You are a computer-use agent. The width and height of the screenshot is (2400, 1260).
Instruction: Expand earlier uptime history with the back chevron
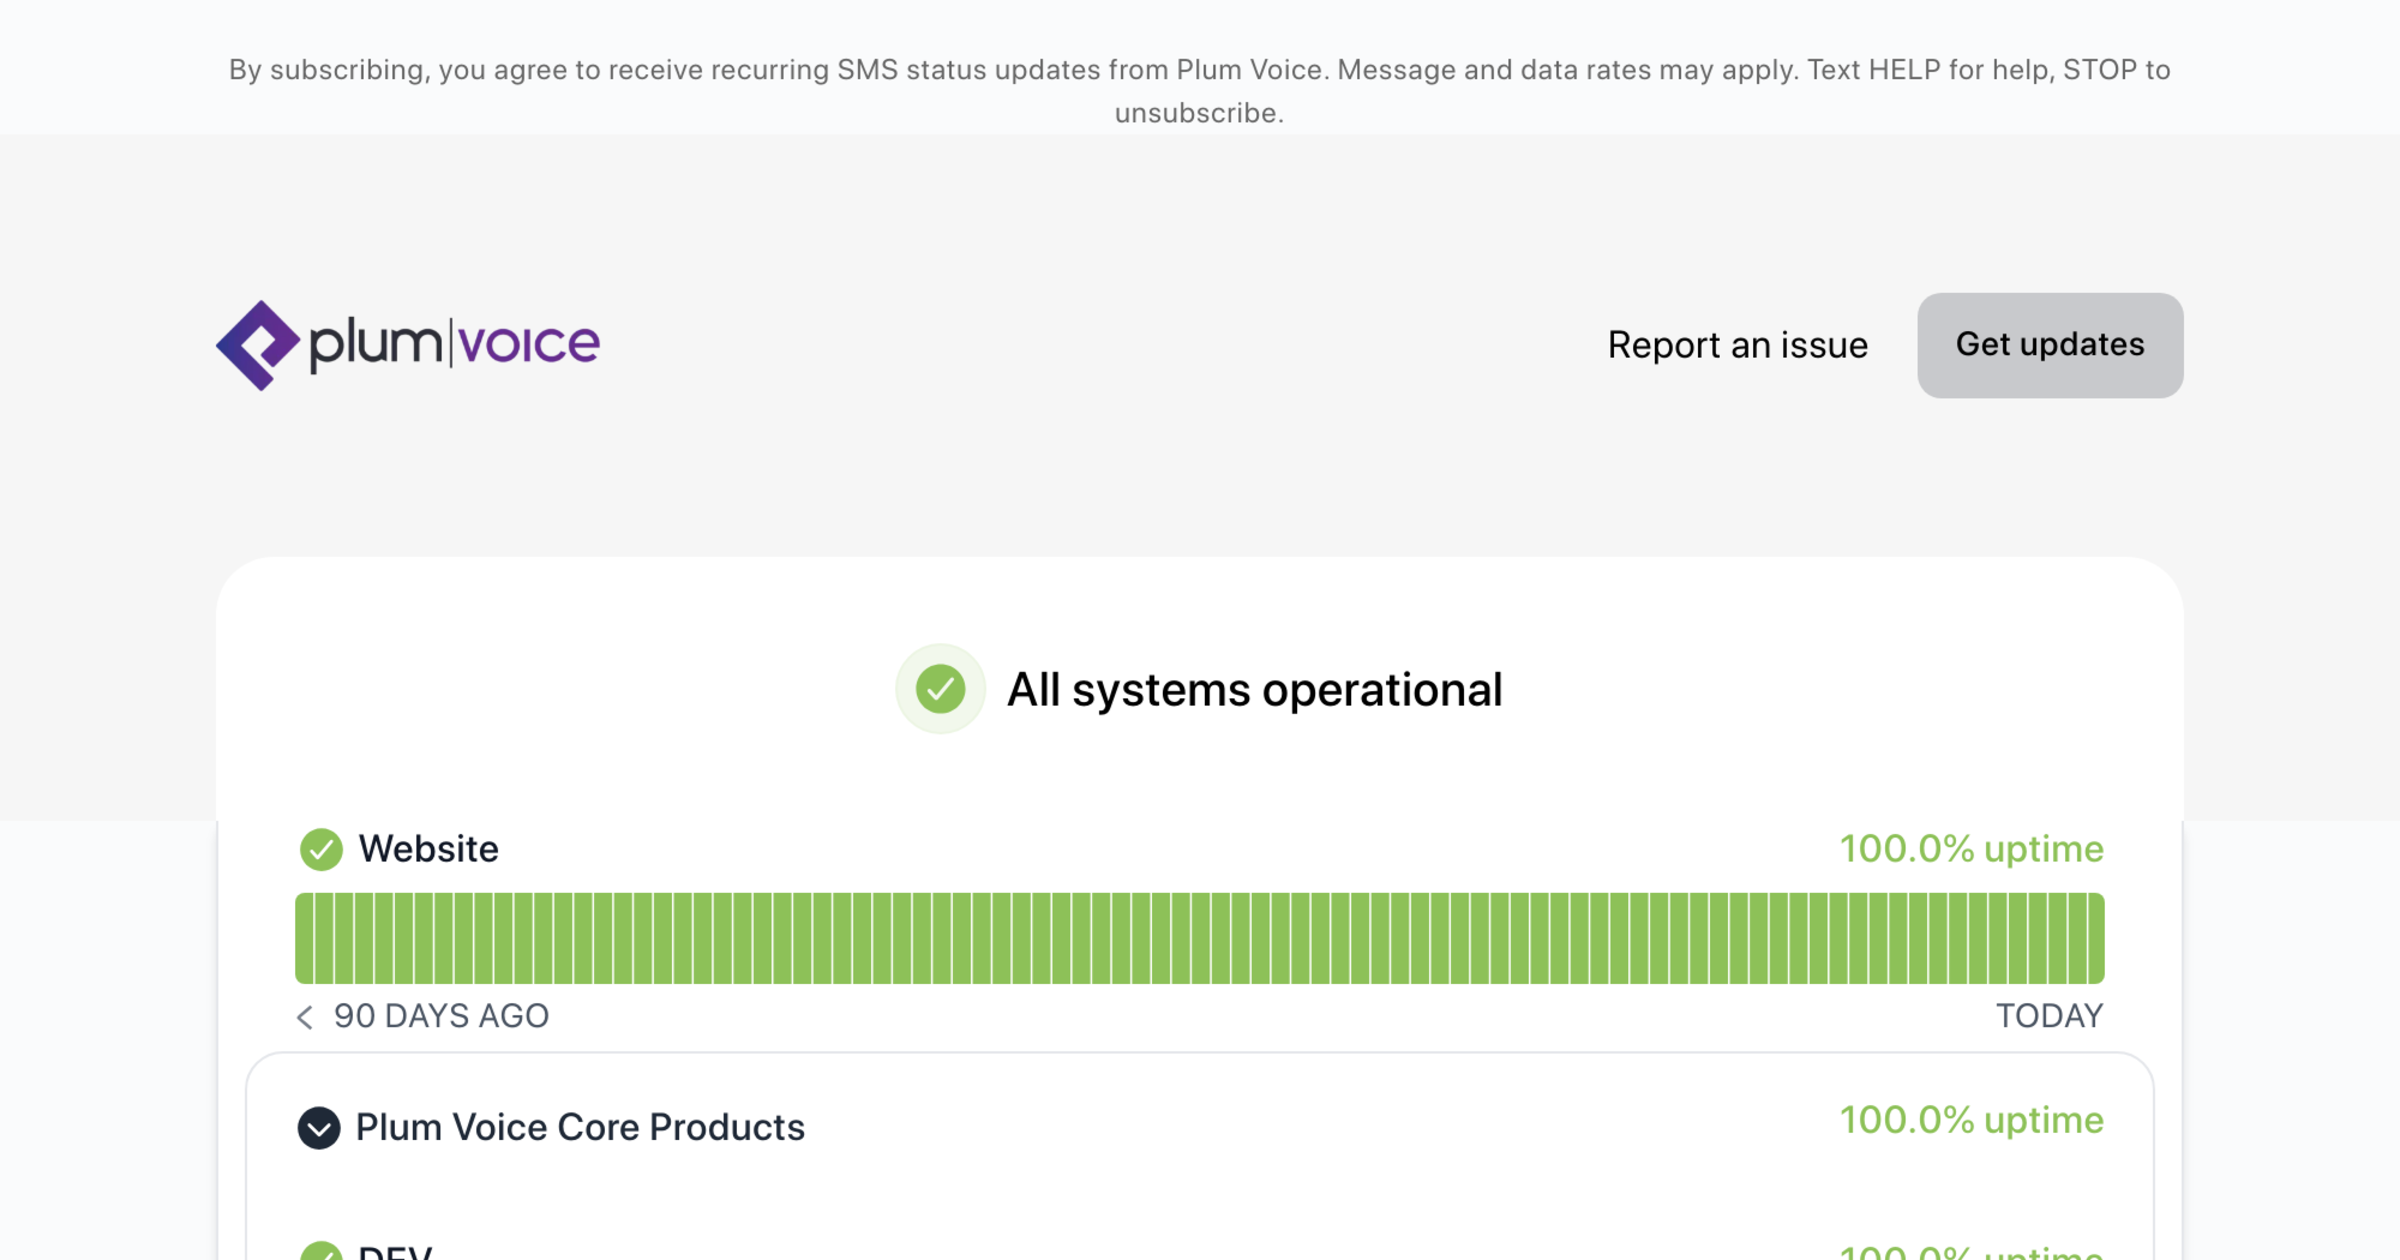303,1016
